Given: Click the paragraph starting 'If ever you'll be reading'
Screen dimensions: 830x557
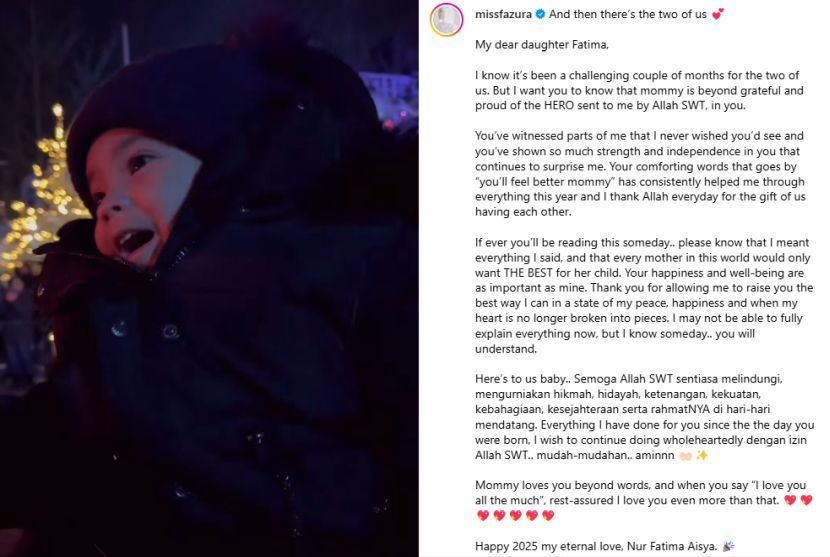Looking at the screenshot, I should [x=644, y=295].
